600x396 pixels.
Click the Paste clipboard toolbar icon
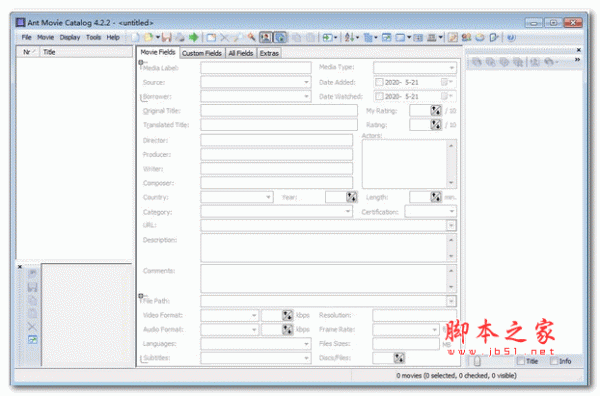310,37
